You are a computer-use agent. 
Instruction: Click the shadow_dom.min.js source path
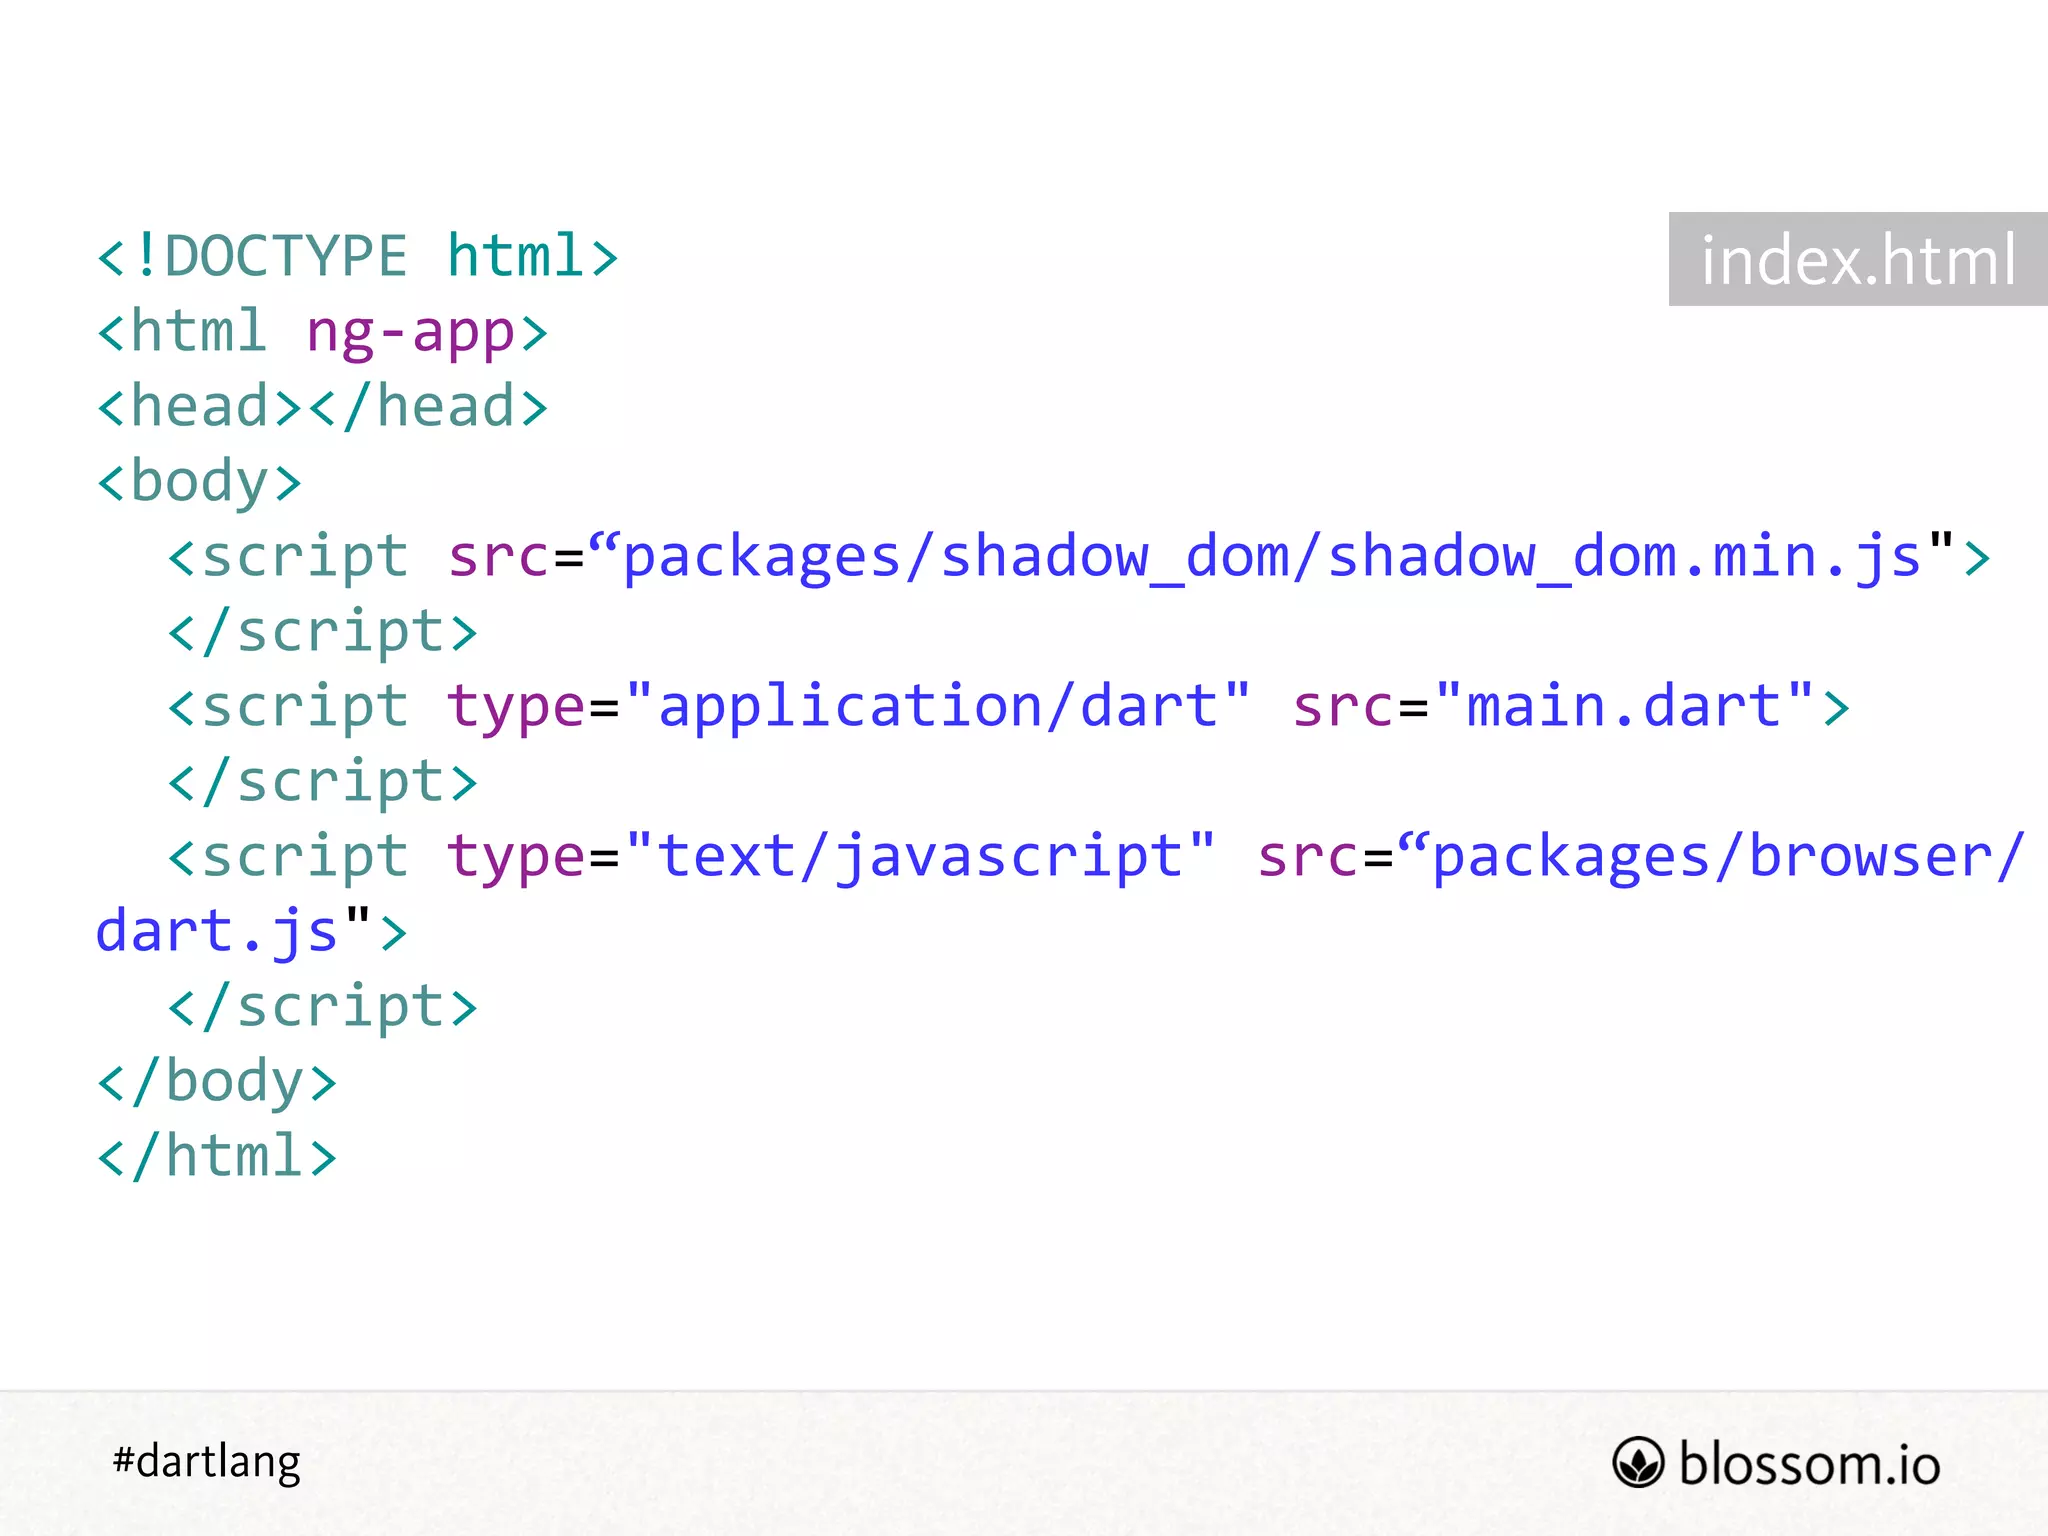1270,557
